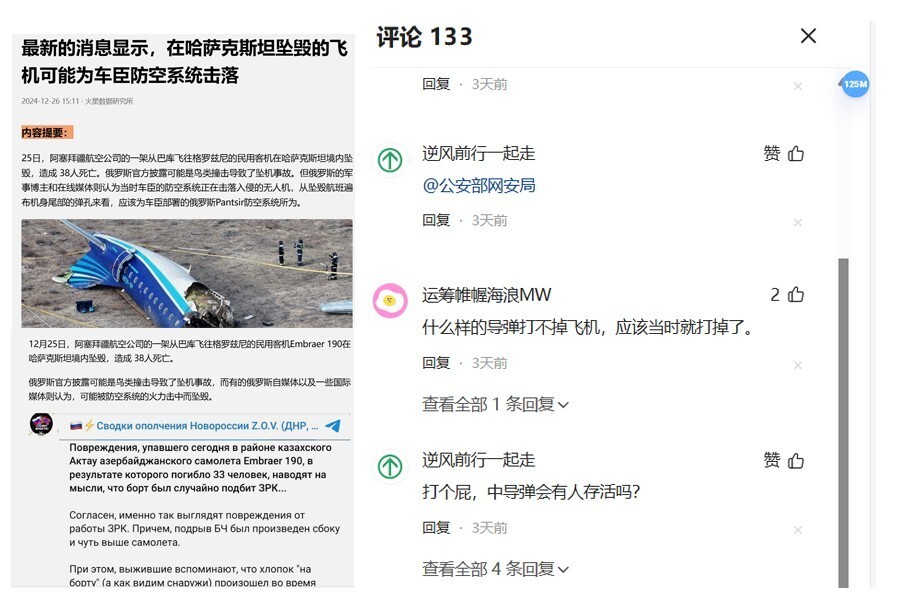Close the comments panel with X

tap(808, 36)
